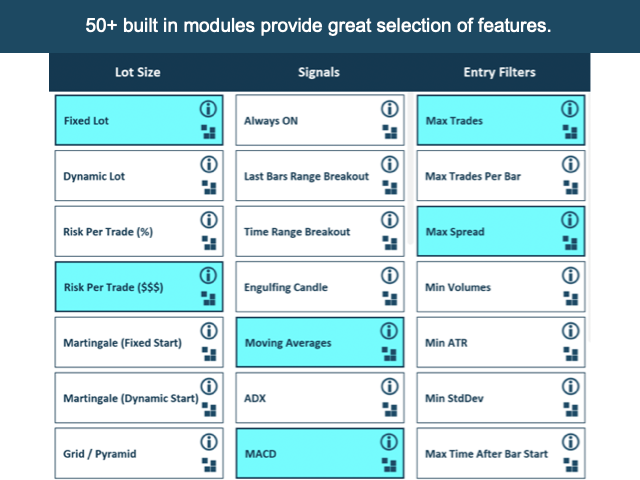Click blocks icon on Dynamic Lot card
The width and height of the screenshot is (640, 480).
point(209,187)
